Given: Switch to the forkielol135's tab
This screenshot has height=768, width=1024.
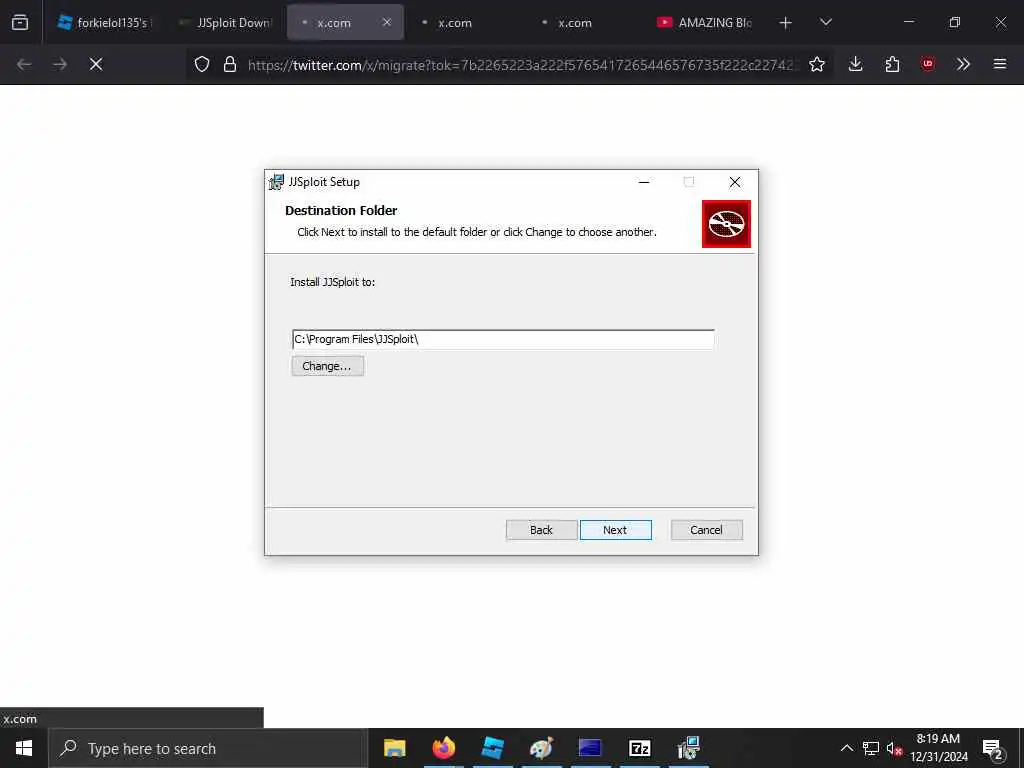Looking at the screenshot, I should point(104,23).
